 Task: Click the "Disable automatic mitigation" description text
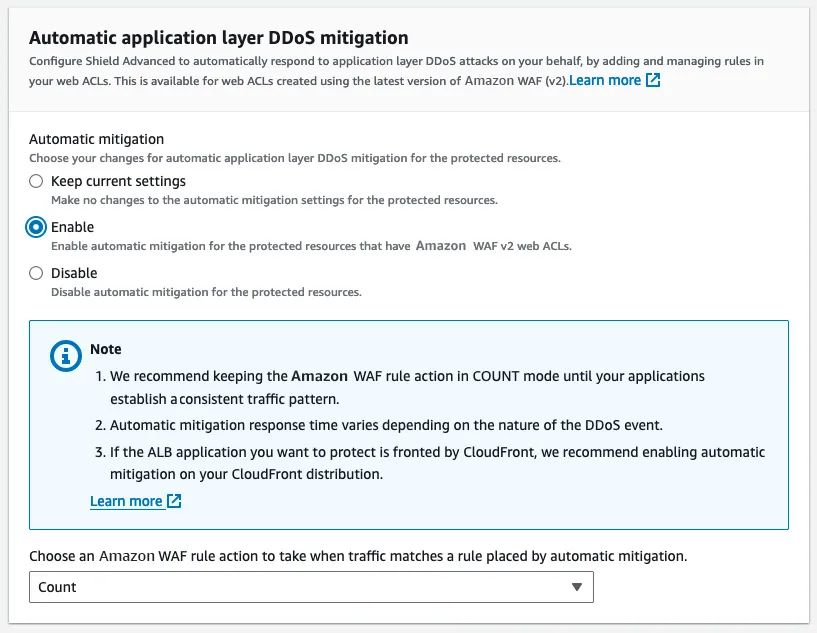pyautogui.click(x=206, y=292)
